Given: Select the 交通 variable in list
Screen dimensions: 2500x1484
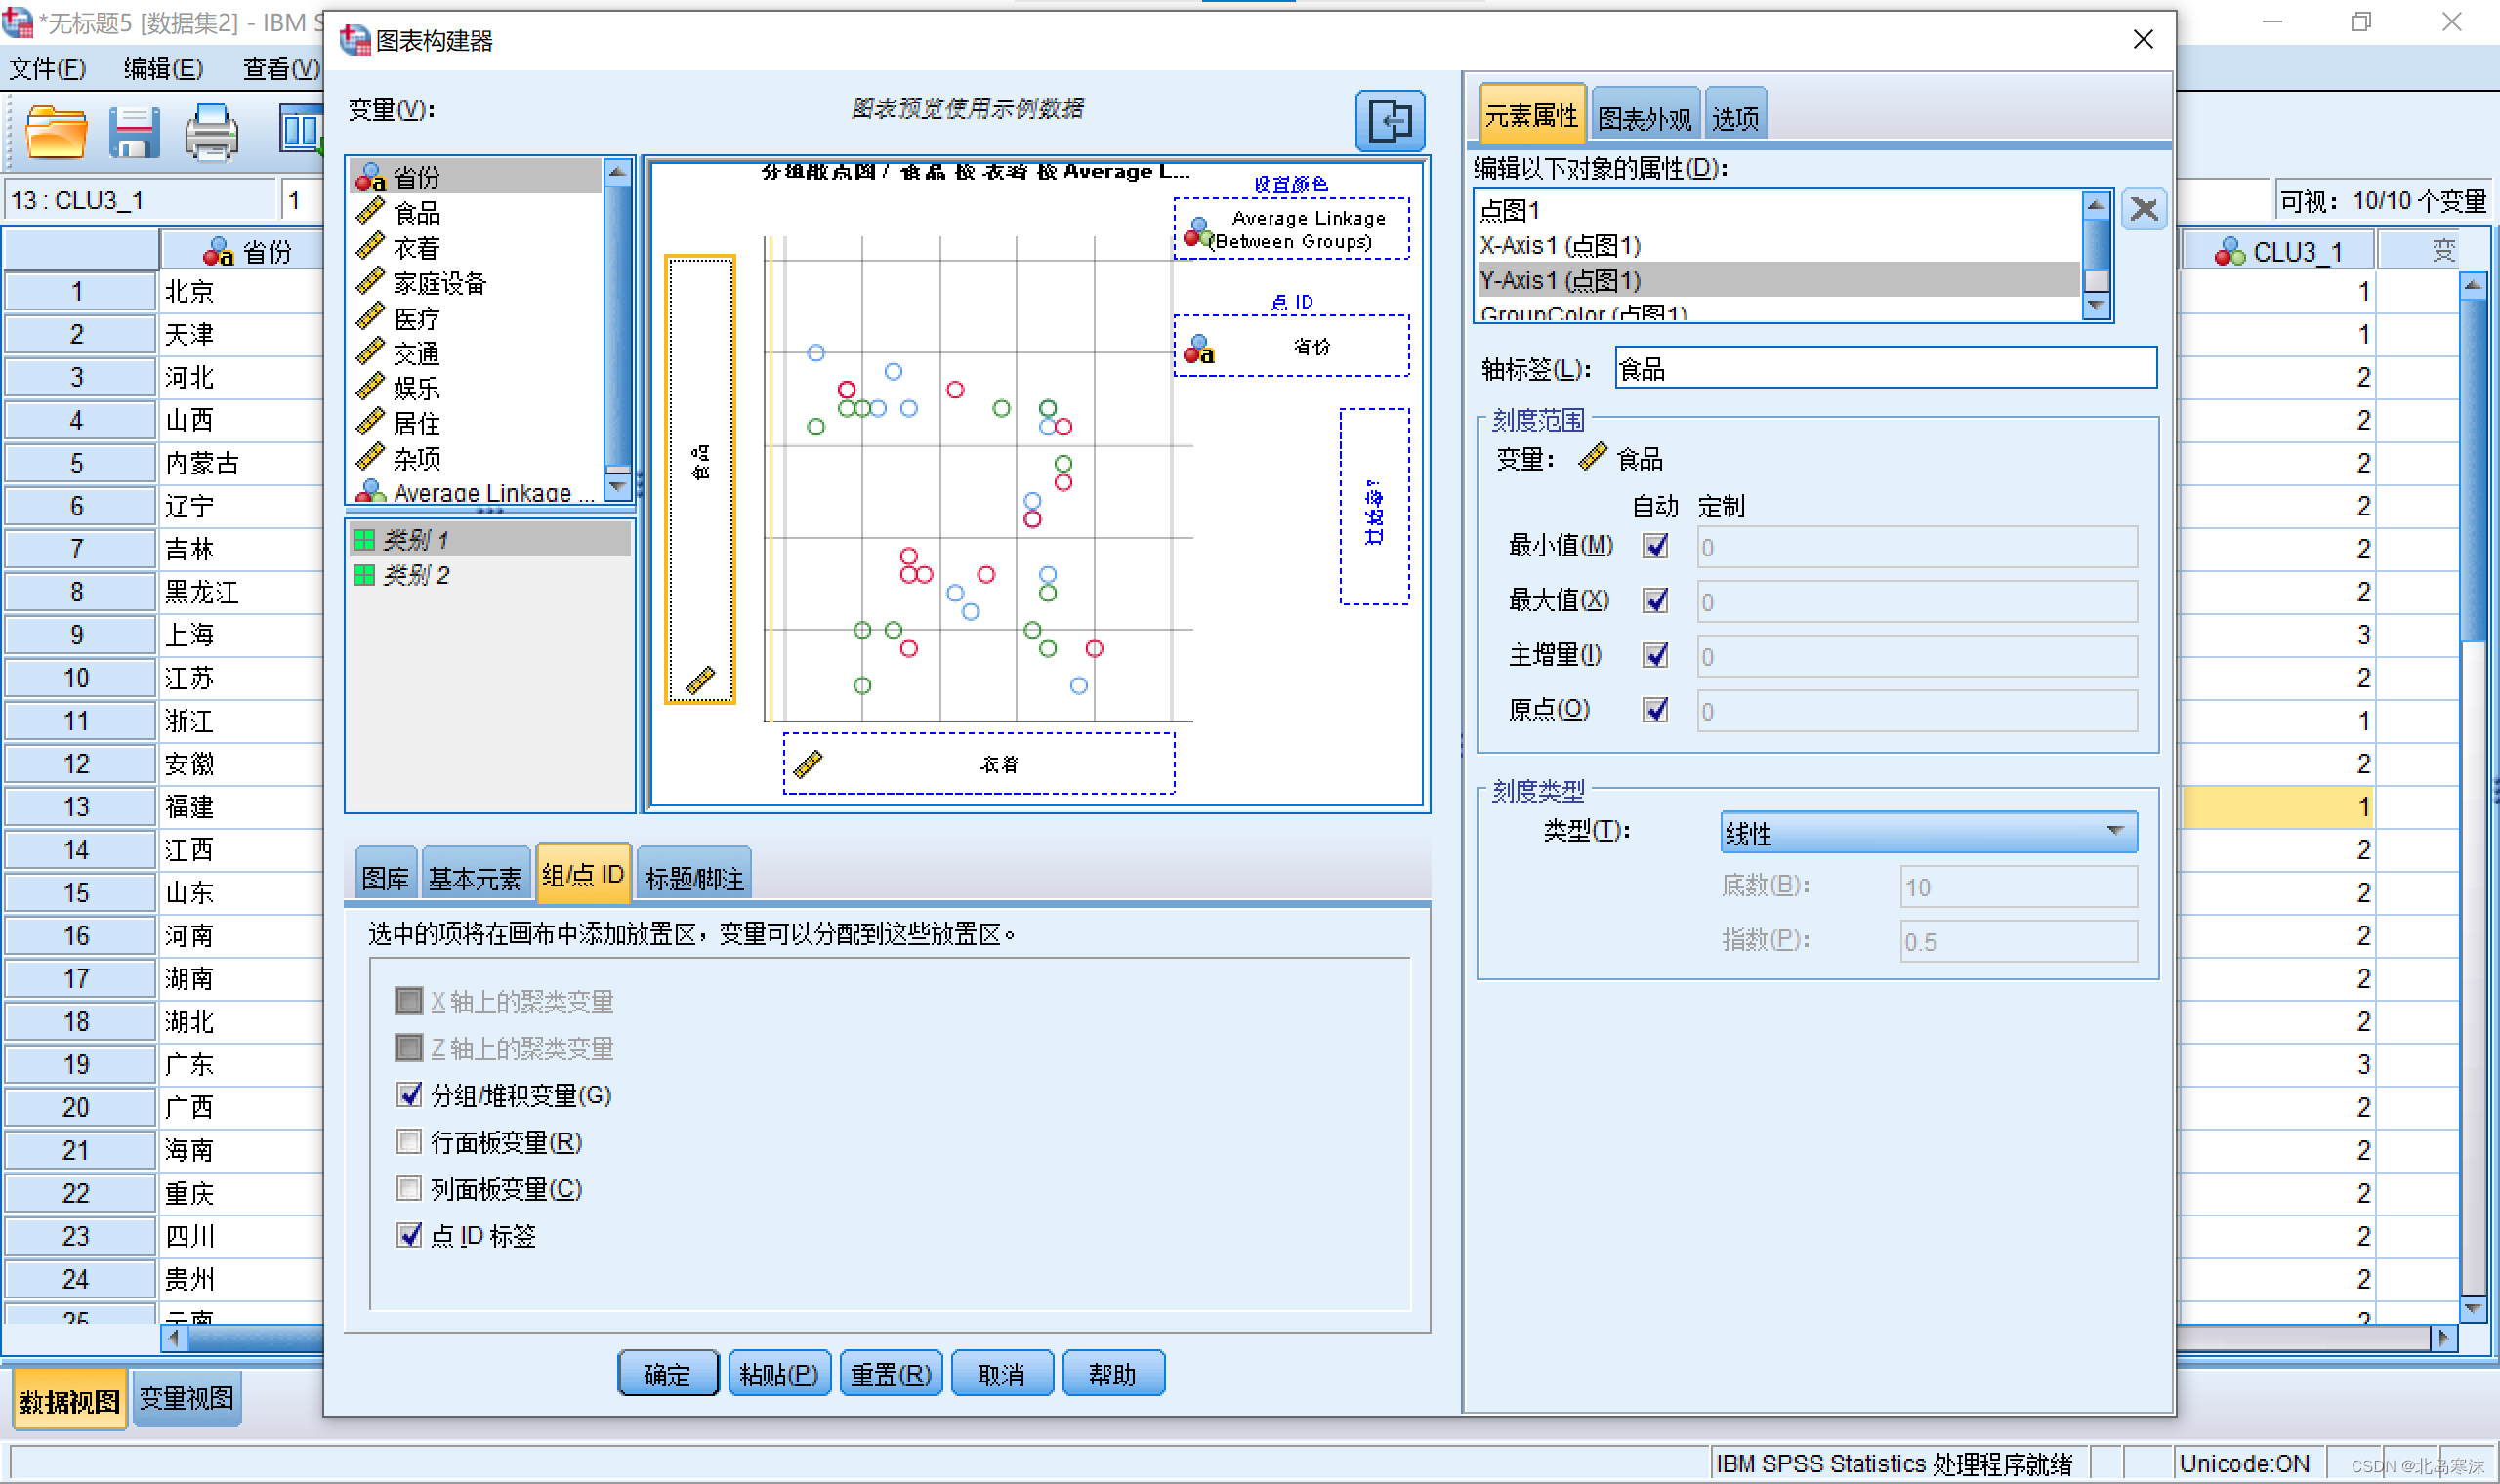Looking at the screenshot, I should [x=477, y=353].
